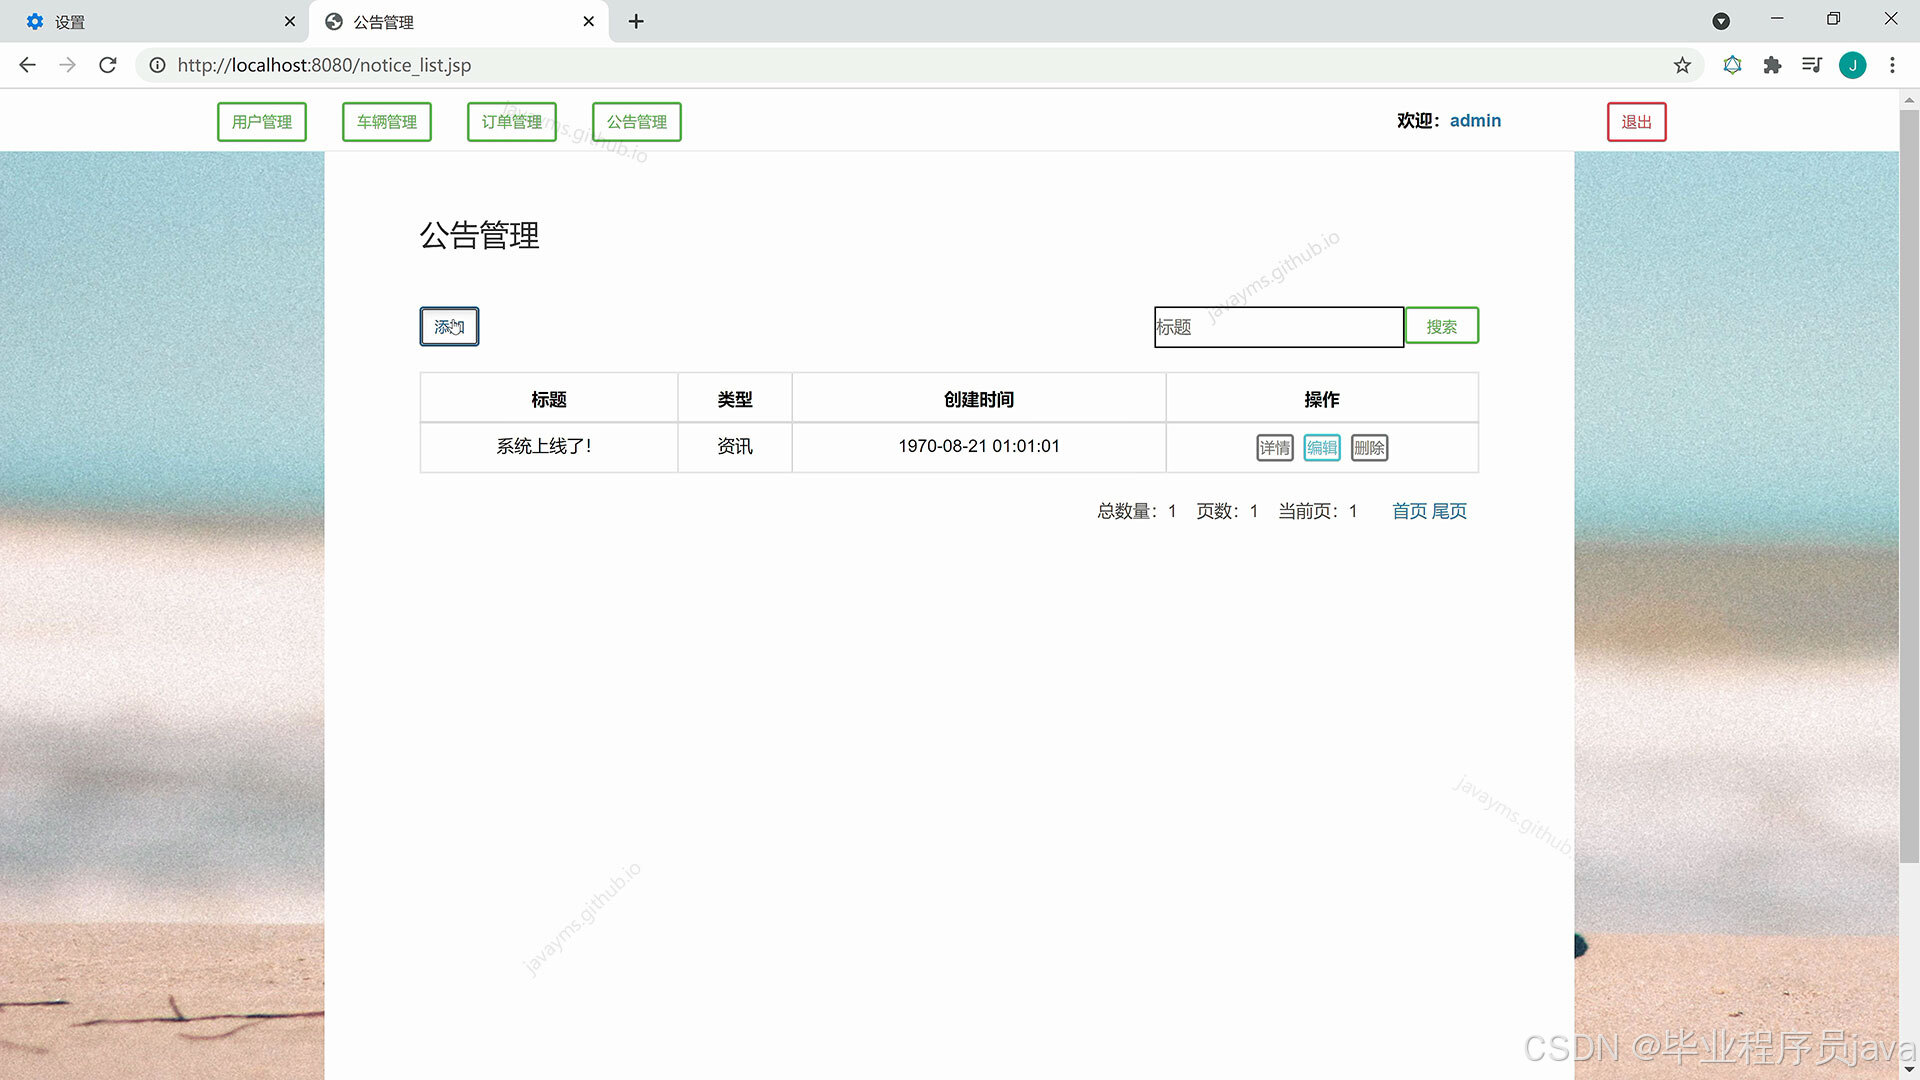Click 删除 to delete 系统上线了 notice

coord(1369,448)
